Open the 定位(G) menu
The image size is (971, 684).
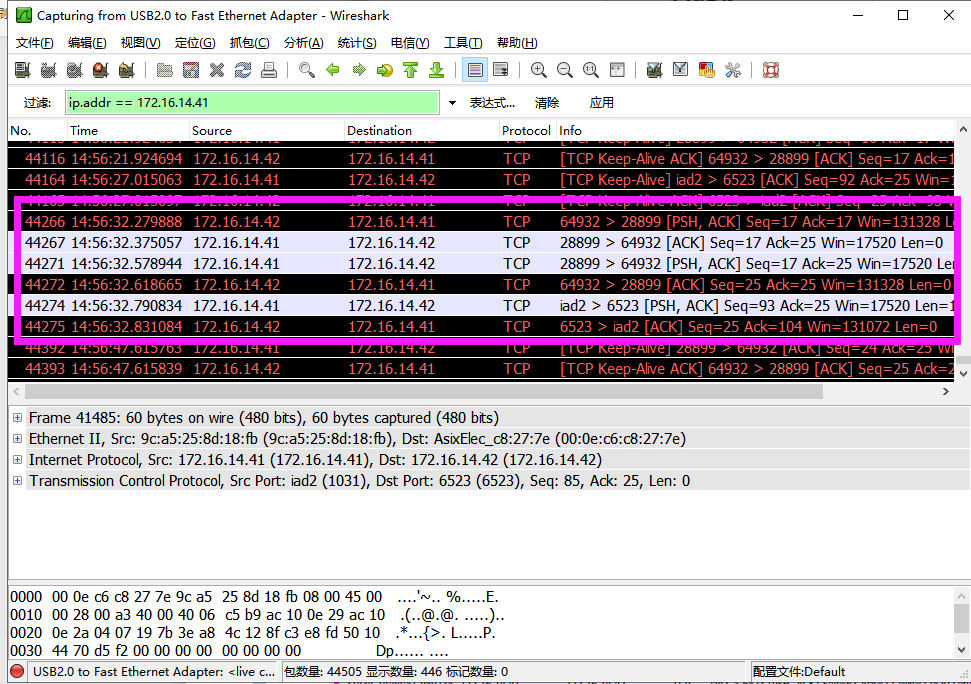coord(195,43)
